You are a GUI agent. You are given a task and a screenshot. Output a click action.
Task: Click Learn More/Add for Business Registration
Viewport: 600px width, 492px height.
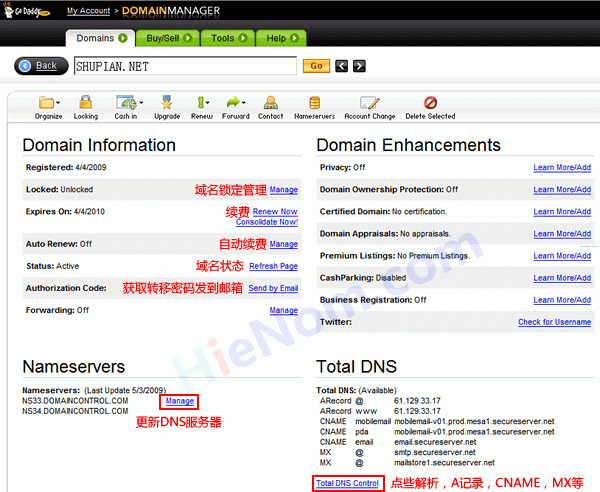(x=562, y=300)
